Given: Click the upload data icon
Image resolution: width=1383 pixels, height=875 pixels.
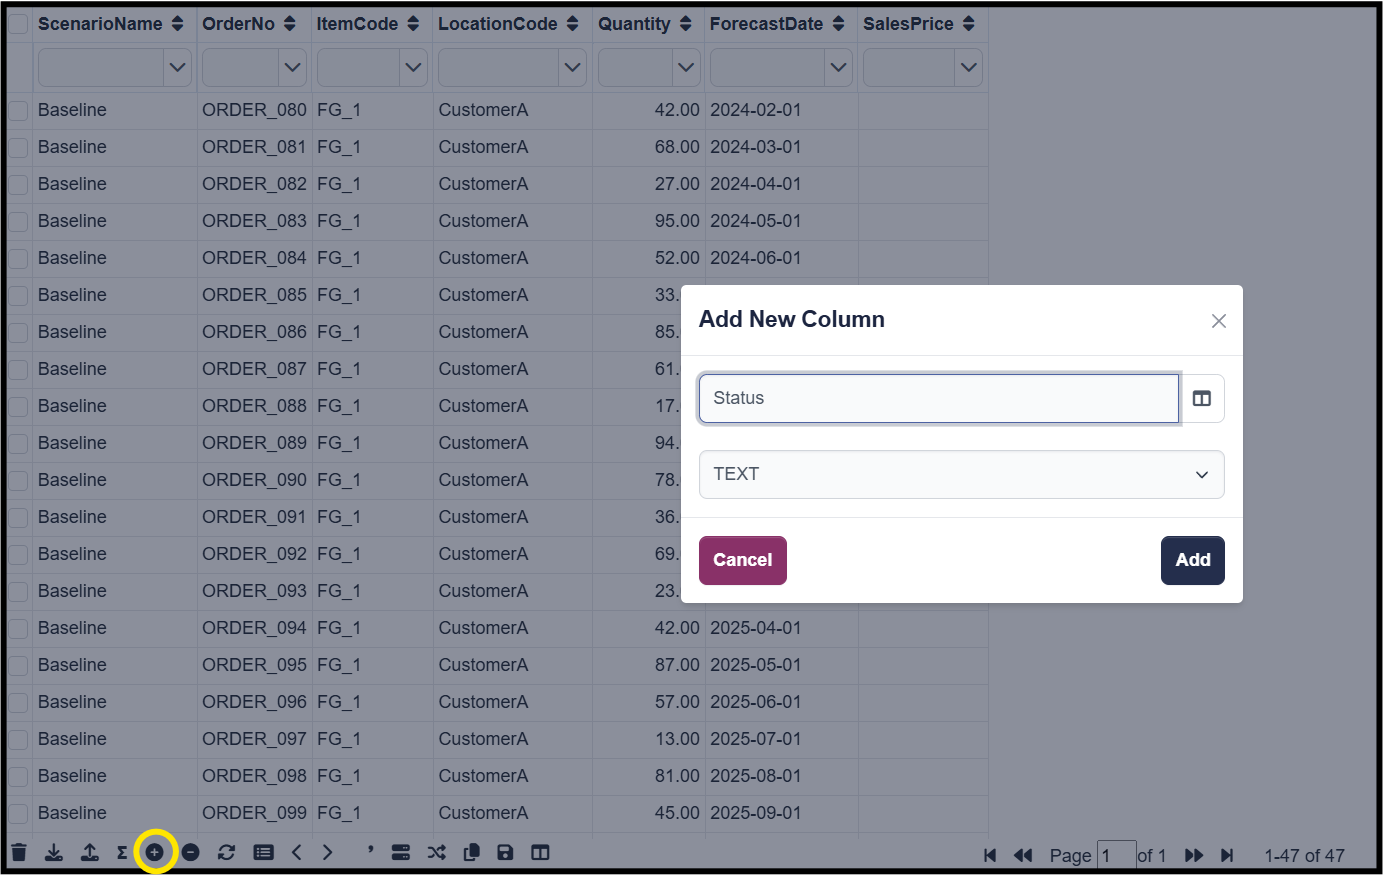Looking at the screenshot, I should click(89, 852).
